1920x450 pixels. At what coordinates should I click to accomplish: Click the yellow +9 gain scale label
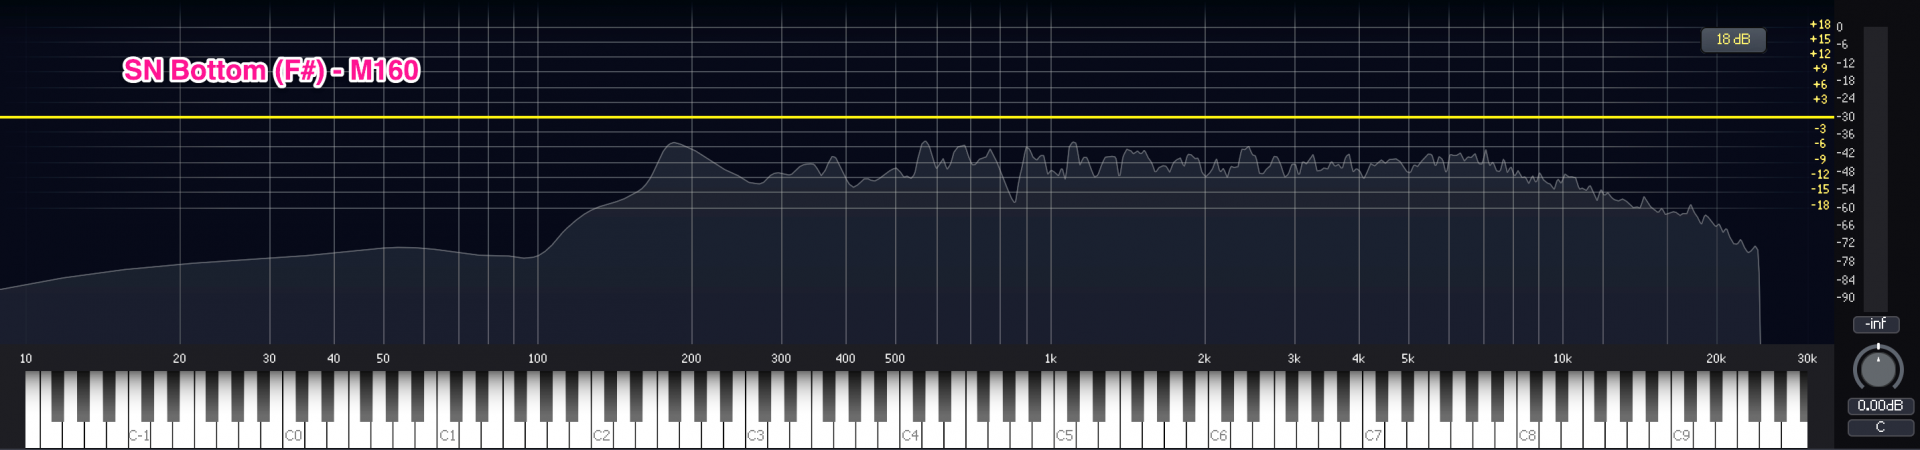(x=1820, y=69)
